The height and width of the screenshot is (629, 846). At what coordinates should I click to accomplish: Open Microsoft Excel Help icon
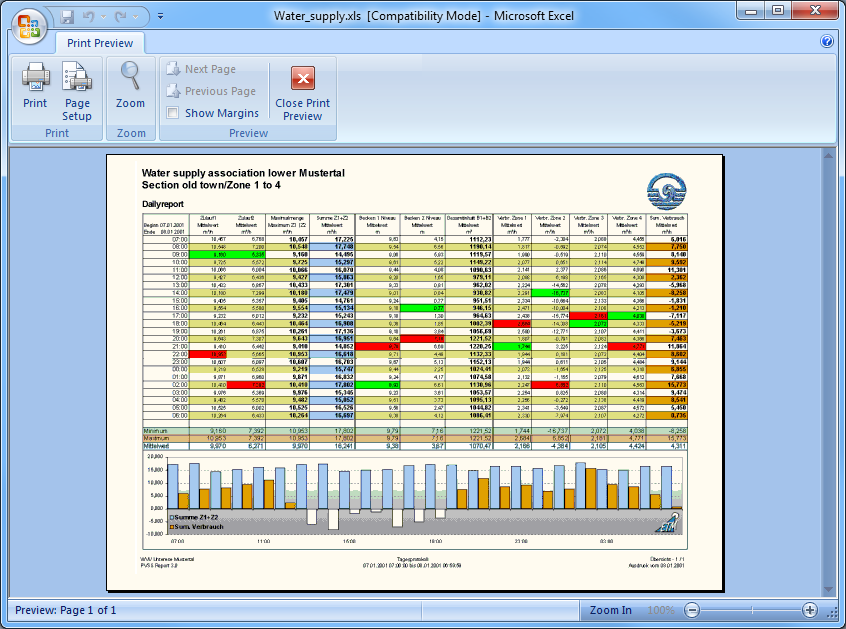827,42
